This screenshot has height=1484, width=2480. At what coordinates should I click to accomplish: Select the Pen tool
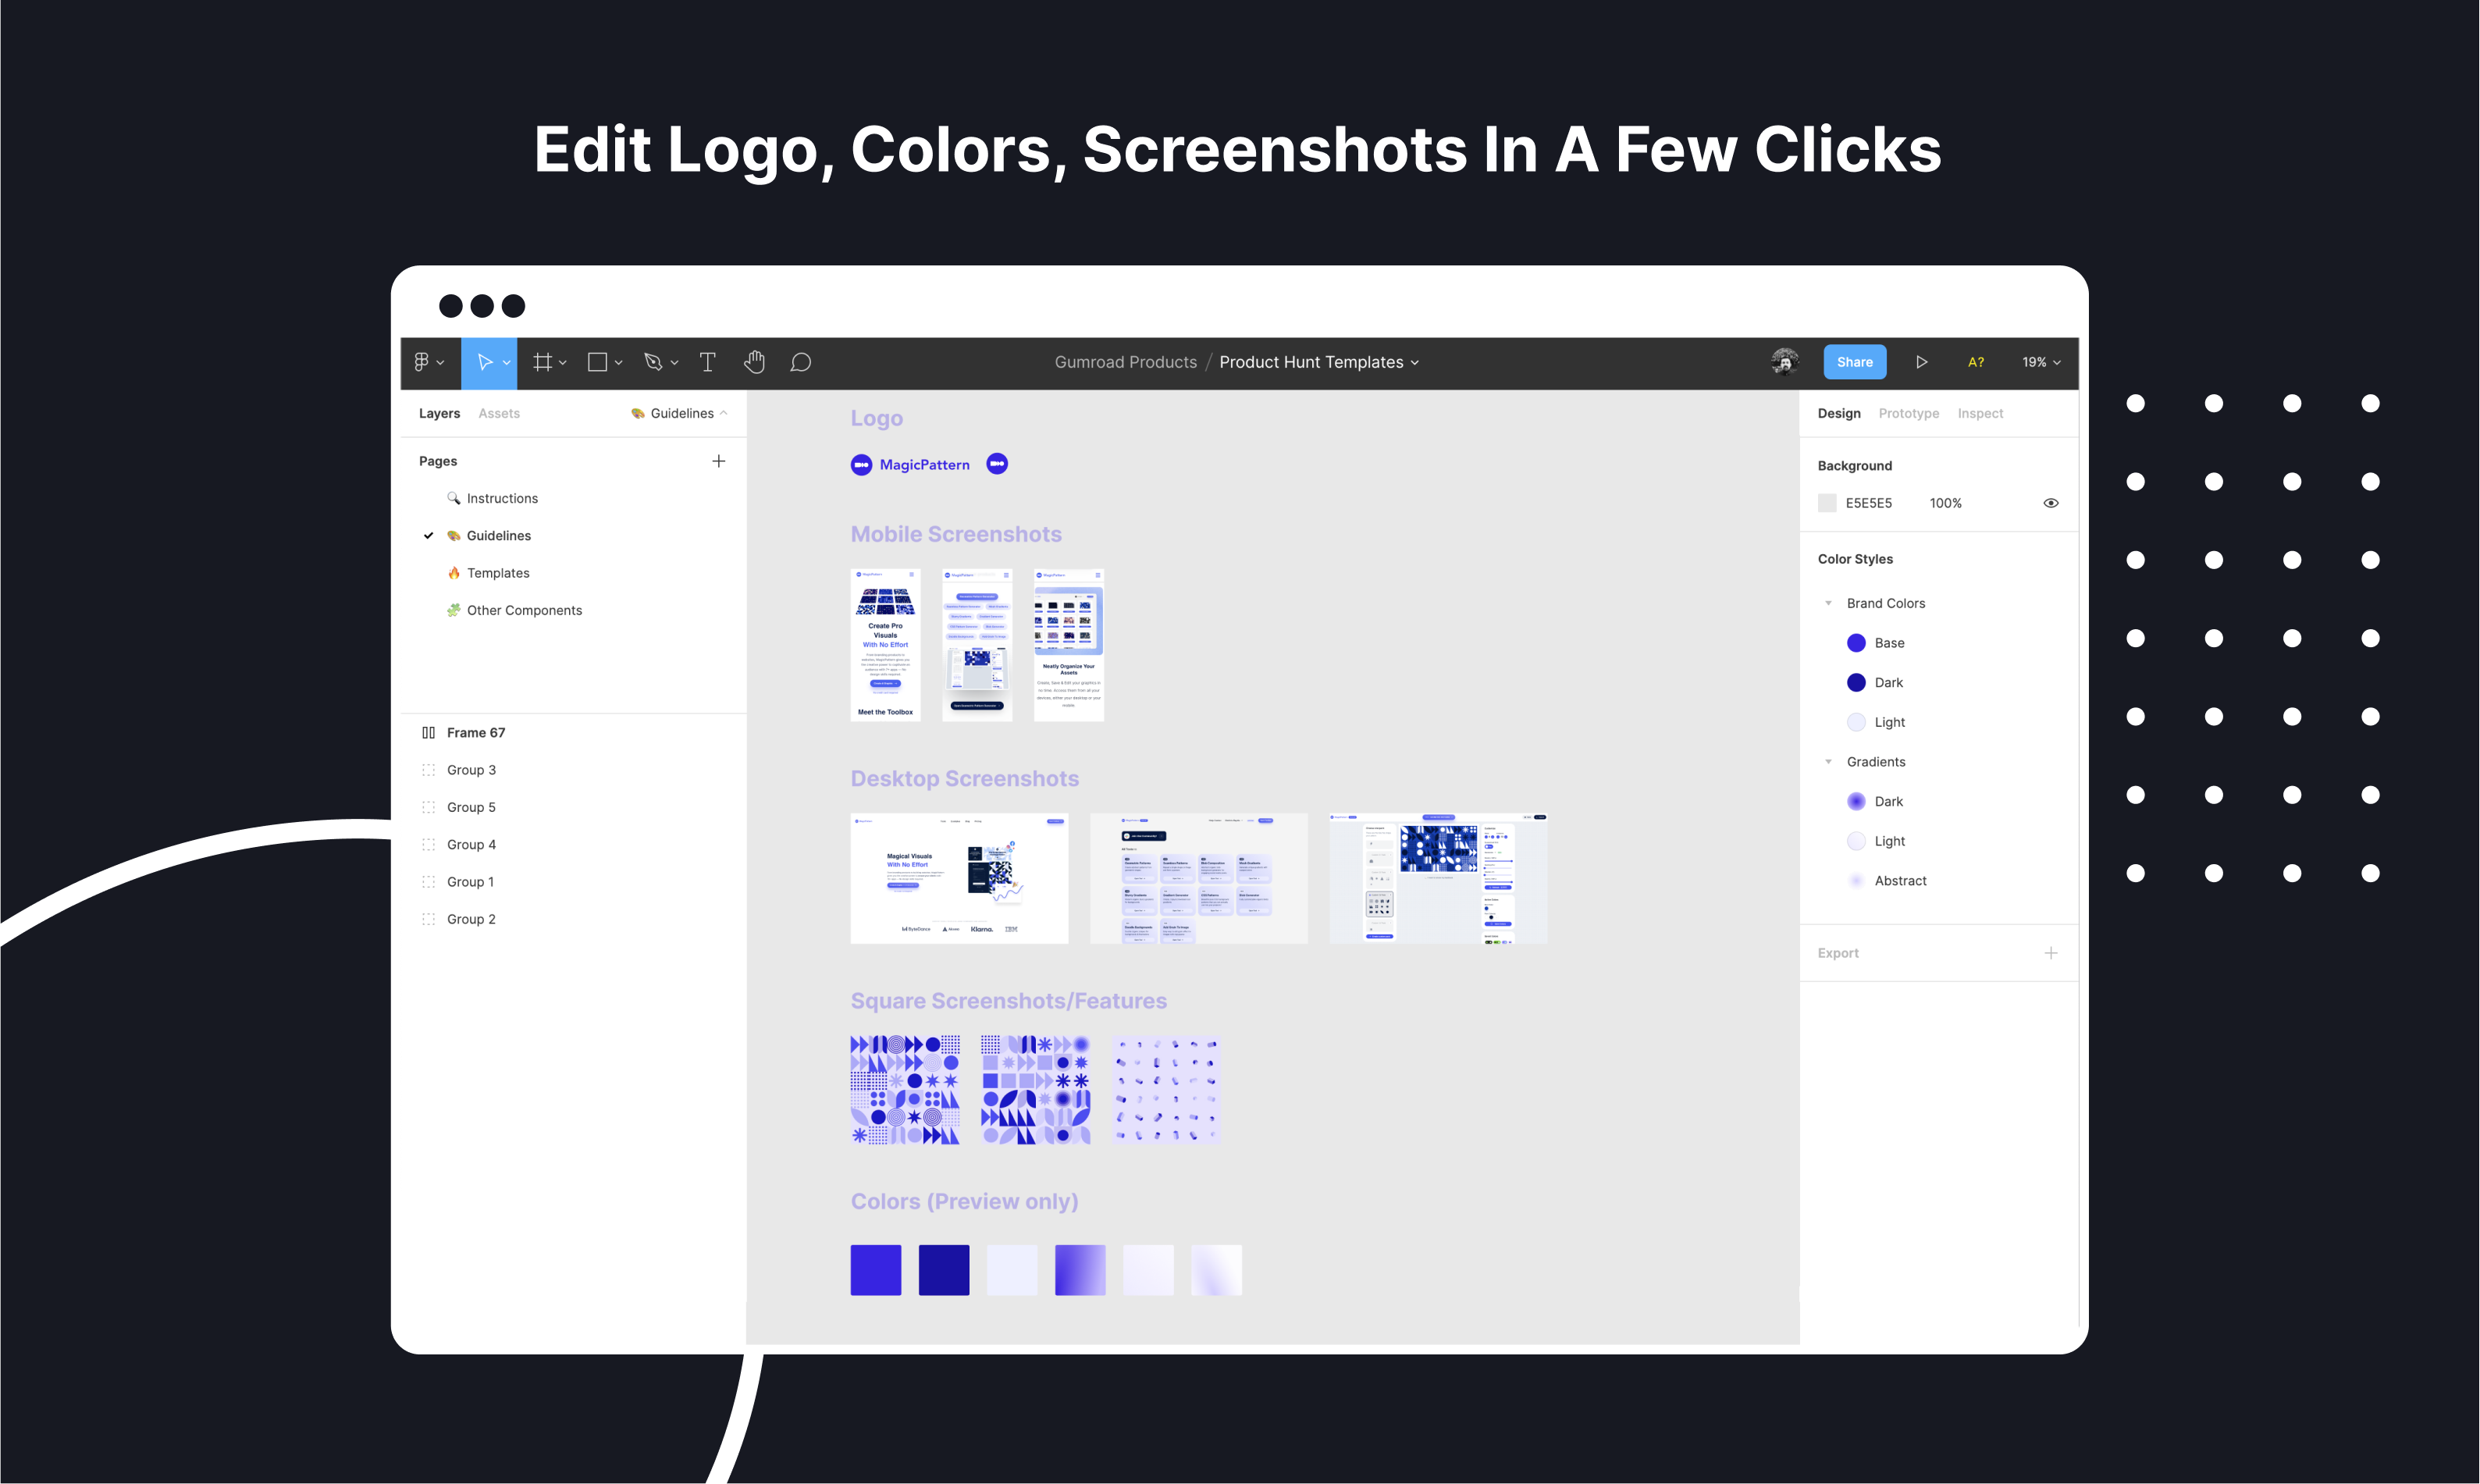point(653,362)
